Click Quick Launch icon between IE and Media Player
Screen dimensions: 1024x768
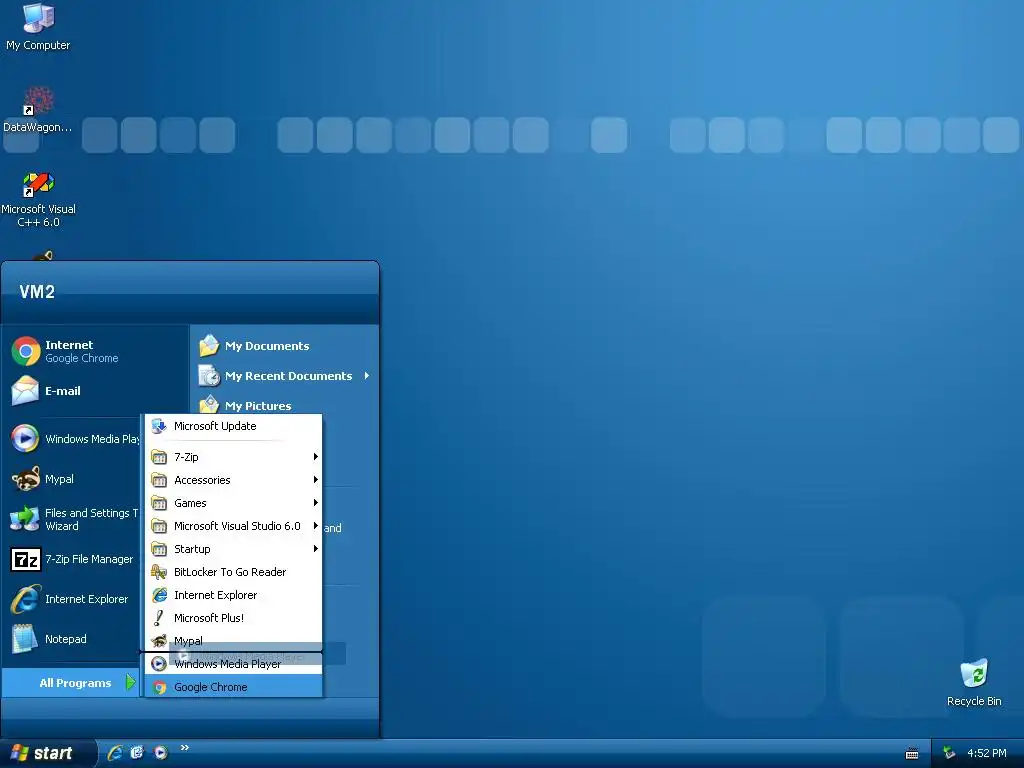(x=137, y=753)
